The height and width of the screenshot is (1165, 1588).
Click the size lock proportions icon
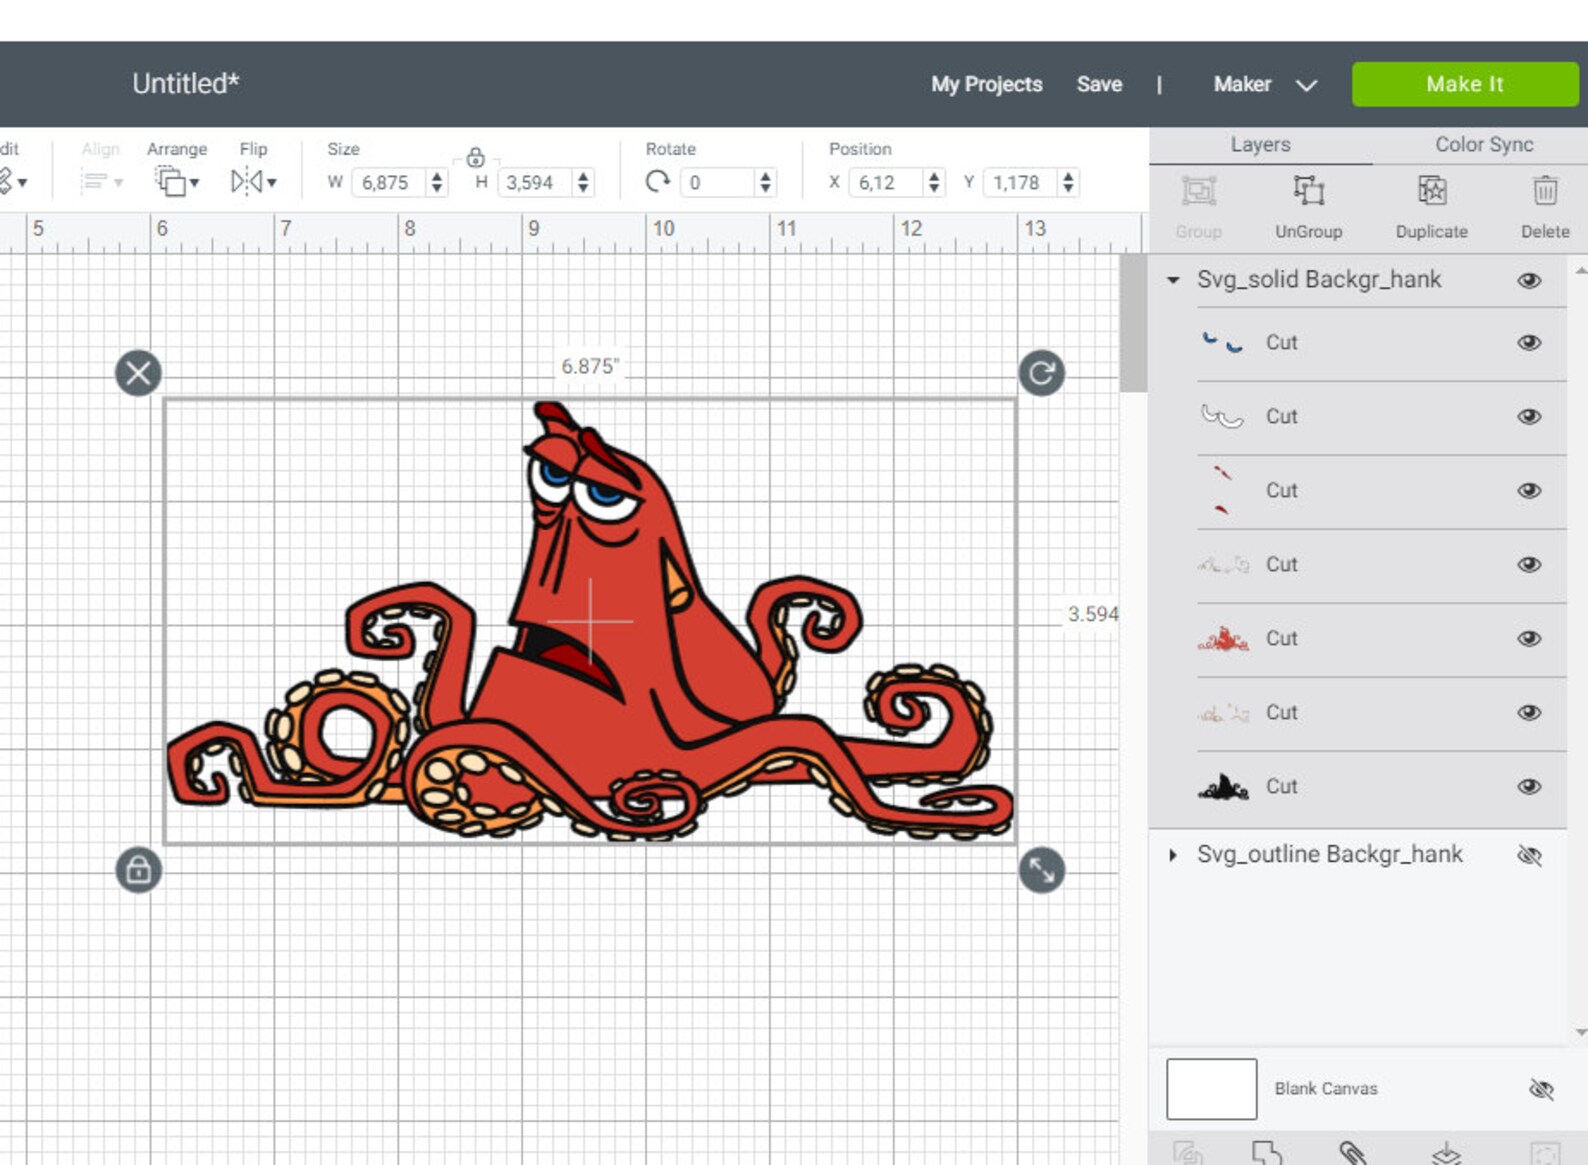click(475, 158)
